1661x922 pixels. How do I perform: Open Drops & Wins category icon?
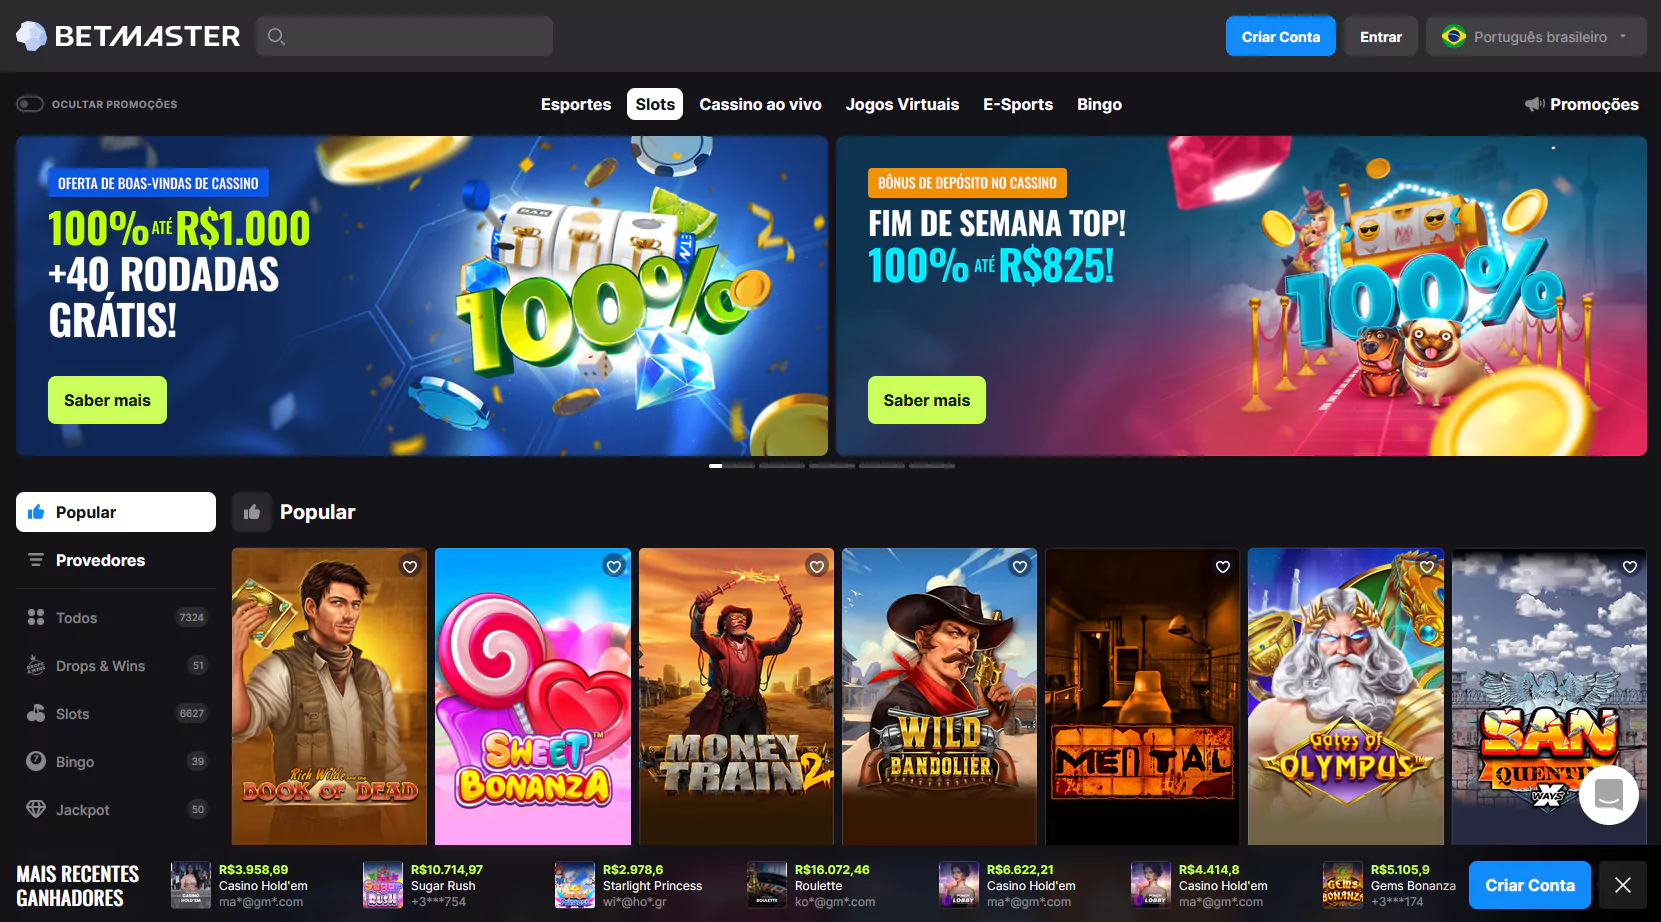36,665
